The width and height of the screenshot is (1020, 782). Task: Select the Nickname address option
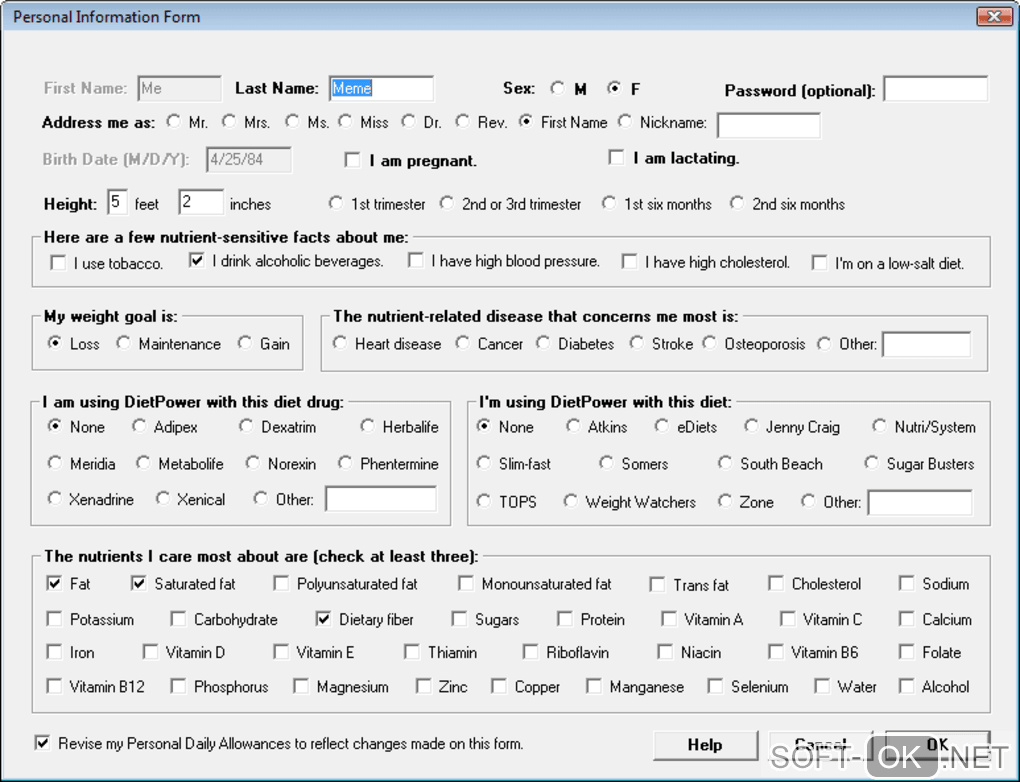pos(624,122)
